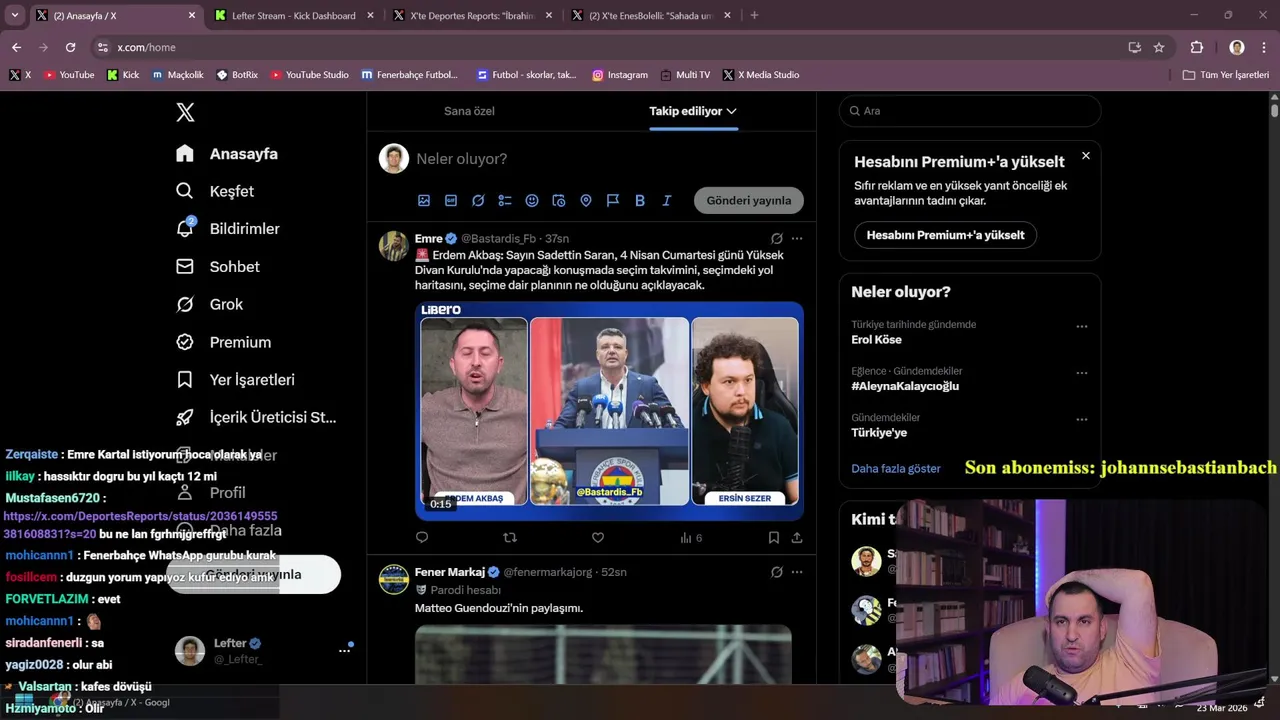
Task: Schedule post from composer toolbar
Action: point(559,200)
